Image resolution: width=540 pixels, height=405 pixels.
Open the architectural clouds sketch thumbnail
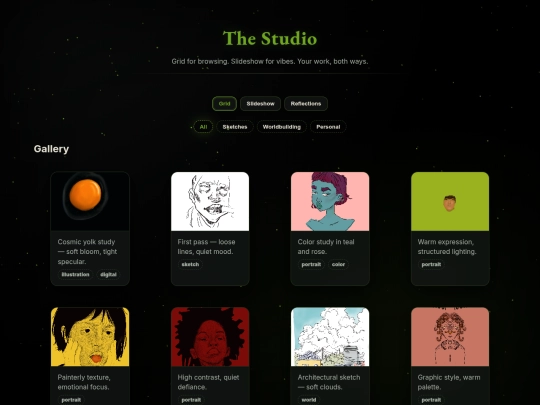[x=330, y=337]
